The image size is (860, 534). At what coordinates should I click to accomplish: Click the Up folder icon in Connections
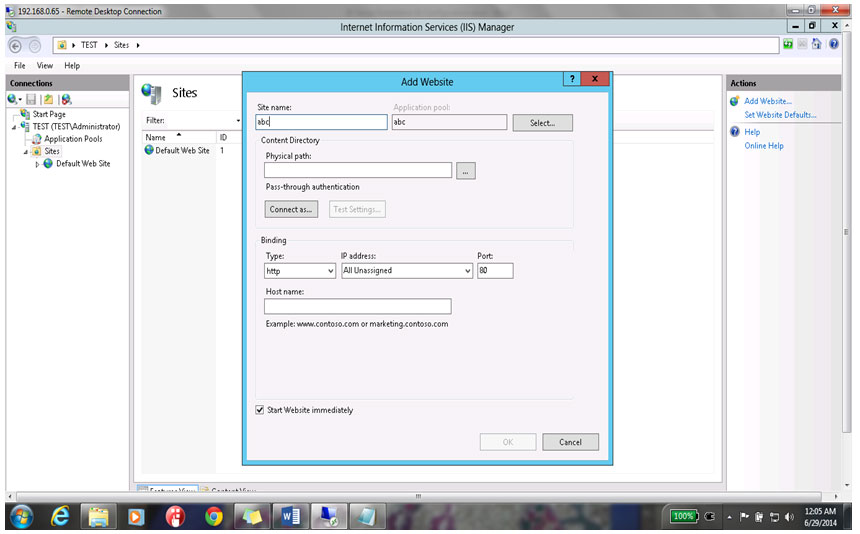point(48,99)
